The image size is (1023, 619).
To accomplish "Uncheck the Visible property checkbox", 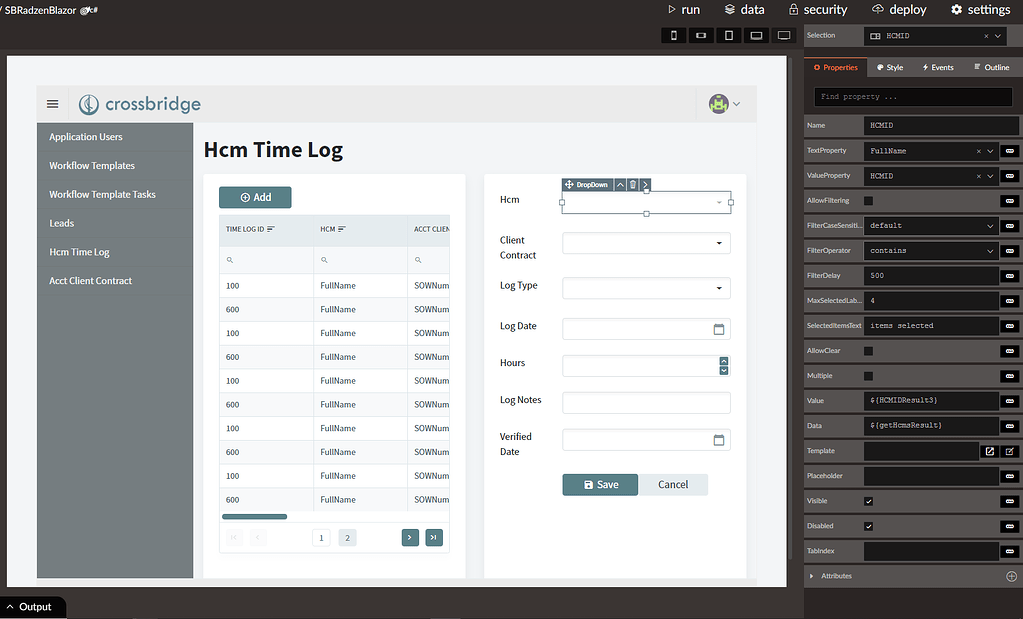I will (x=868, y=501).
